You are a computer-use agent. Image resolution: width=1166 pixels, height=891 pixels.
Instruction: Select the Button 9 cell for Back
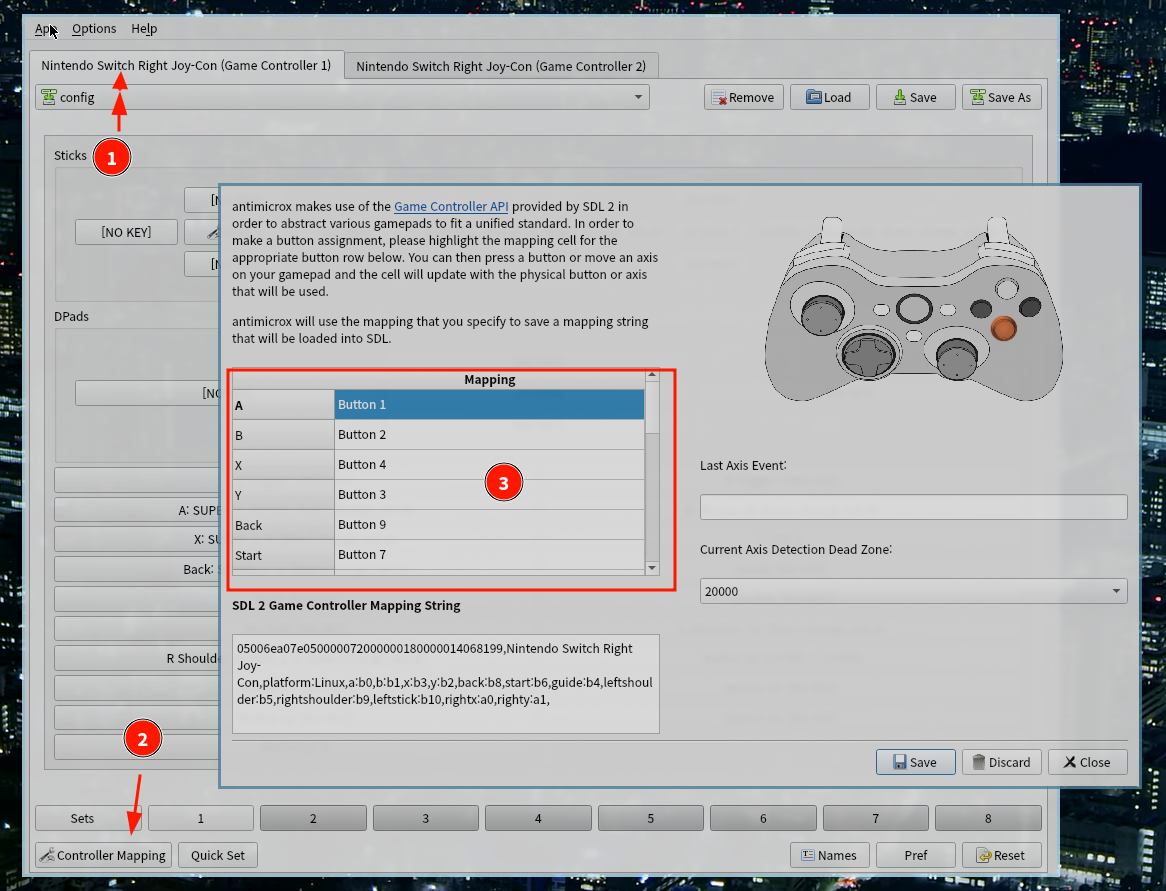489,524
